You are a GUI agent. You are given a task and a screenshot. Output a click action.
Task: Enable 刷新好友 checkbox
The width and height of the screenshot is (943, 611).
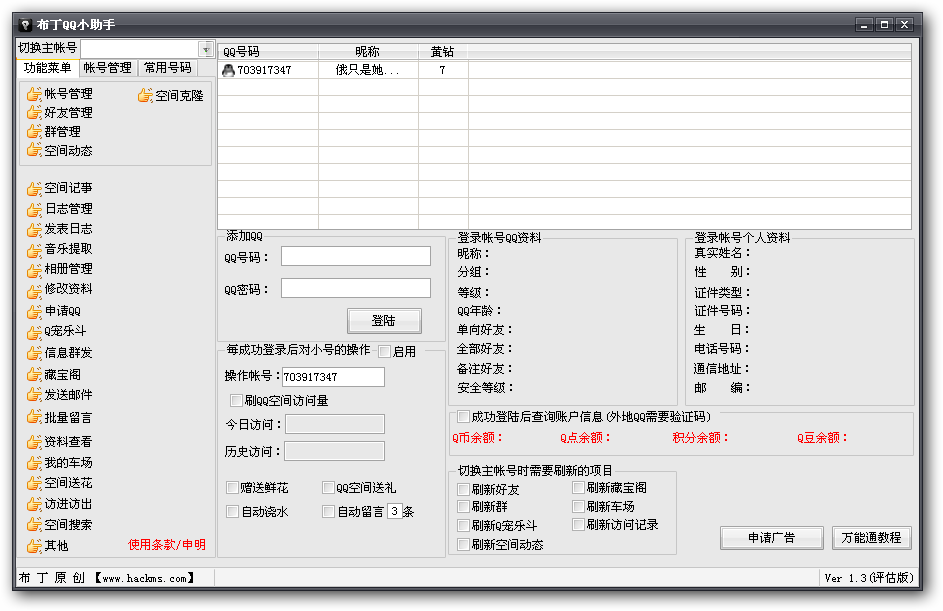click(463, 489)
